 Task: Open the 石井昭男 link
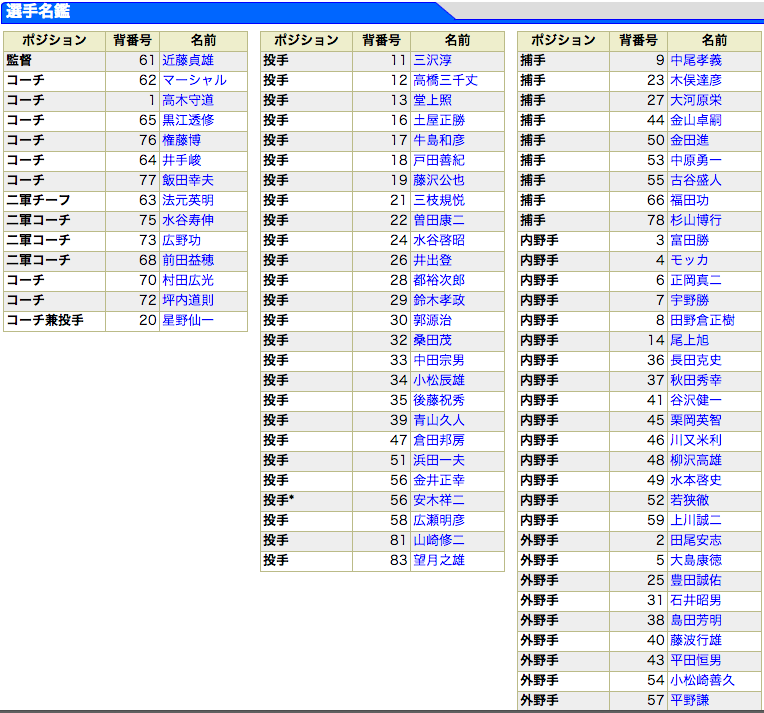pyautogui.click(x=696, y=600)
